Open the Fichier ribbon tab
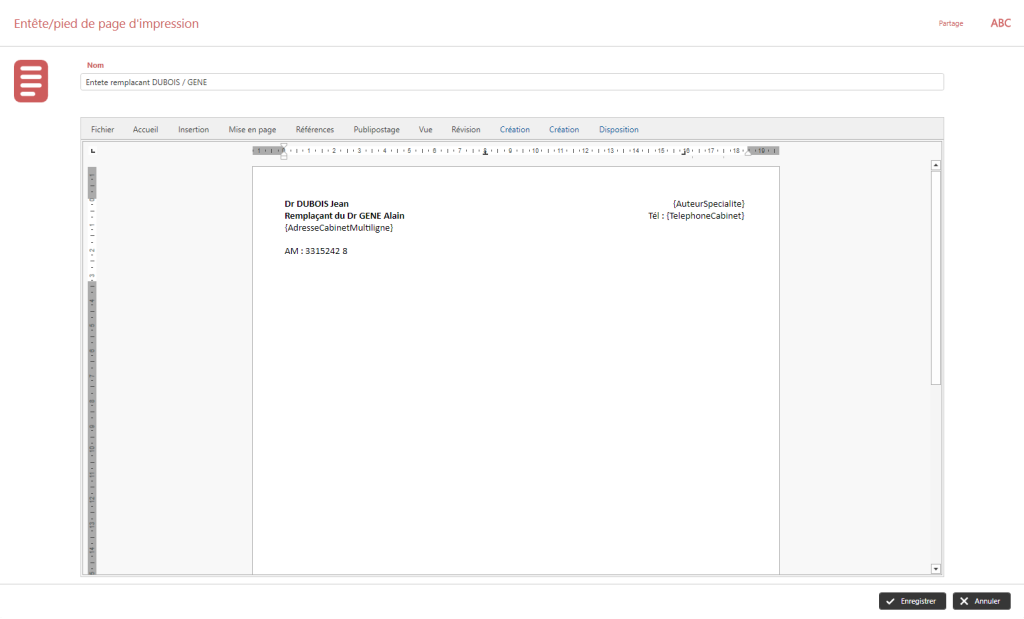1024x619 pixels. pos(102,129)
